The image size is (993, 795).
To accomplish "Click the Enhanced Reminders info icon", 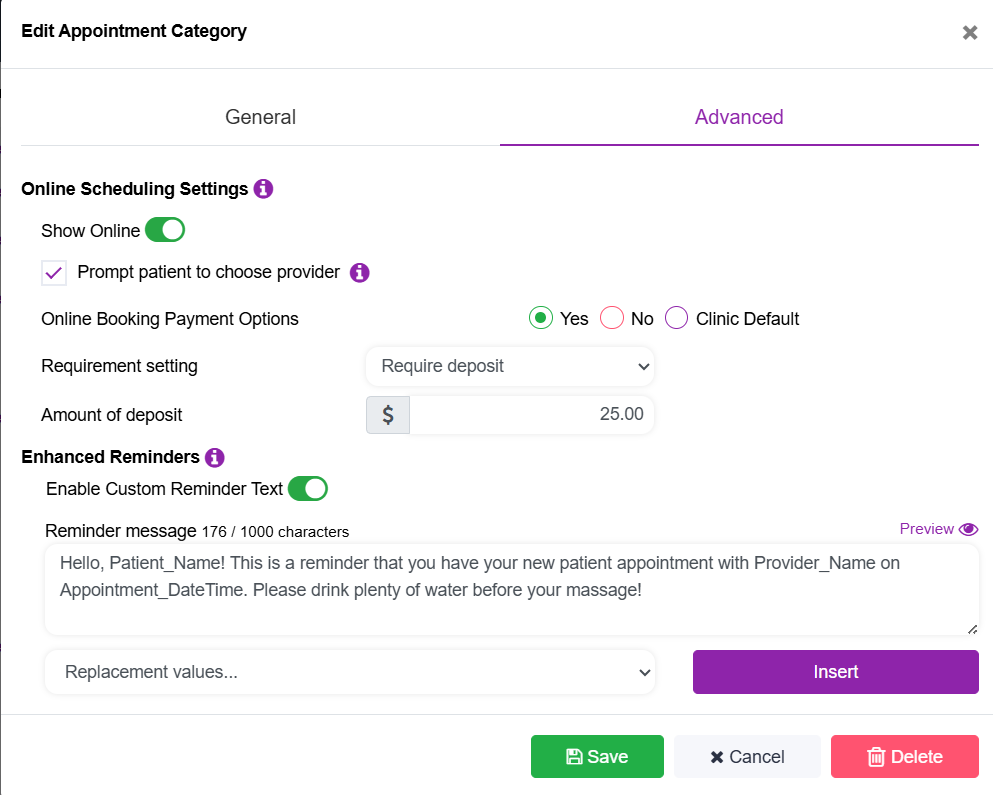I will [214, 457].
